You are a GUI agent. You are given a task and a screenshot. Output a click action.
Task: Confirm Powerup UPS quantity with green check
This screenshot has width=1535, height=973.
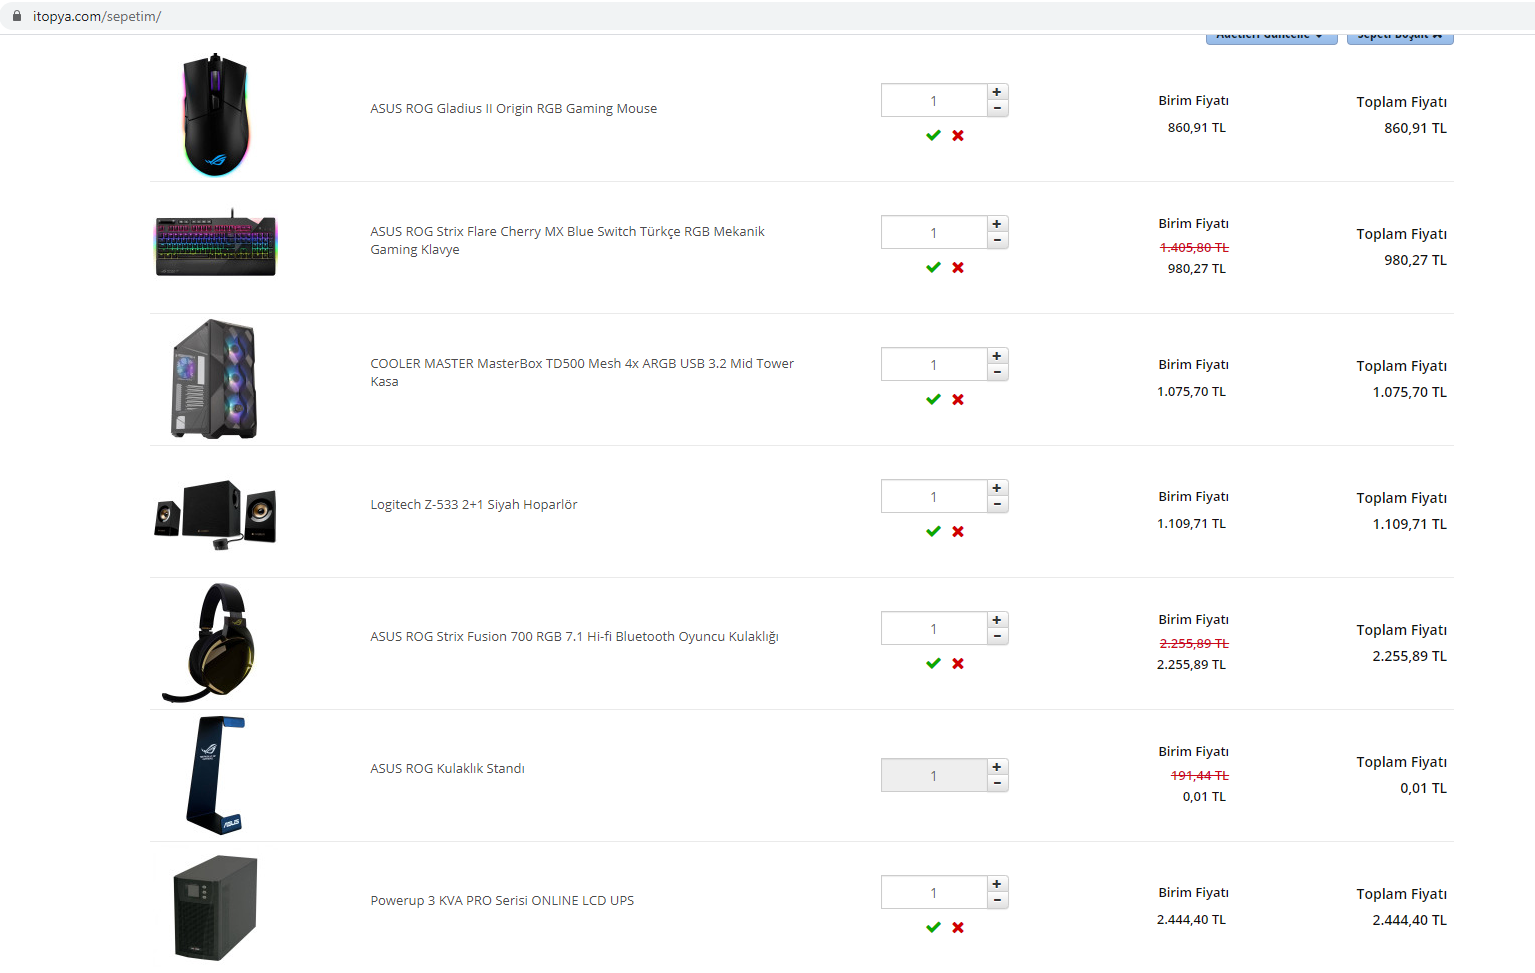[933, 928]
